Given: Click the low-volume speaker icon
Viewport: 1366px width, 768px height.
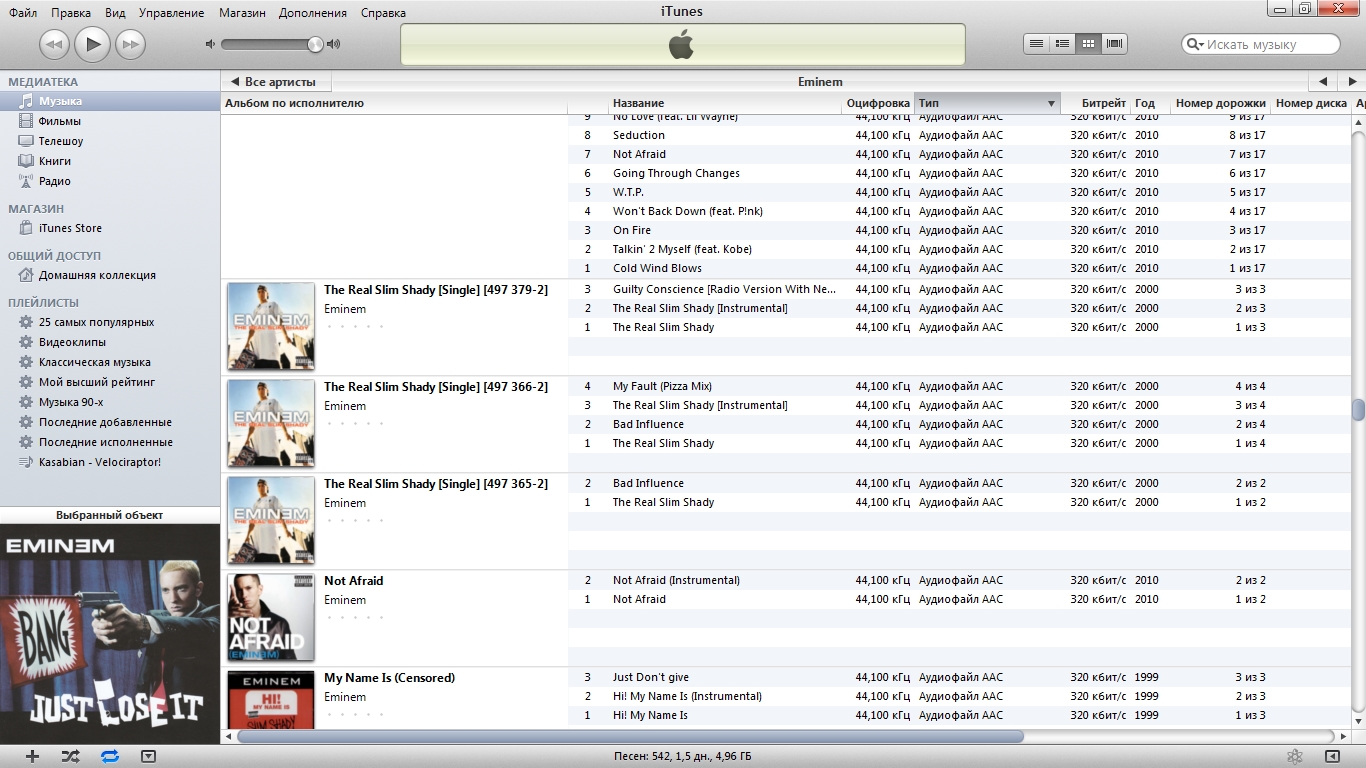Looking at the screenshot, I should (x=210, y=44).
